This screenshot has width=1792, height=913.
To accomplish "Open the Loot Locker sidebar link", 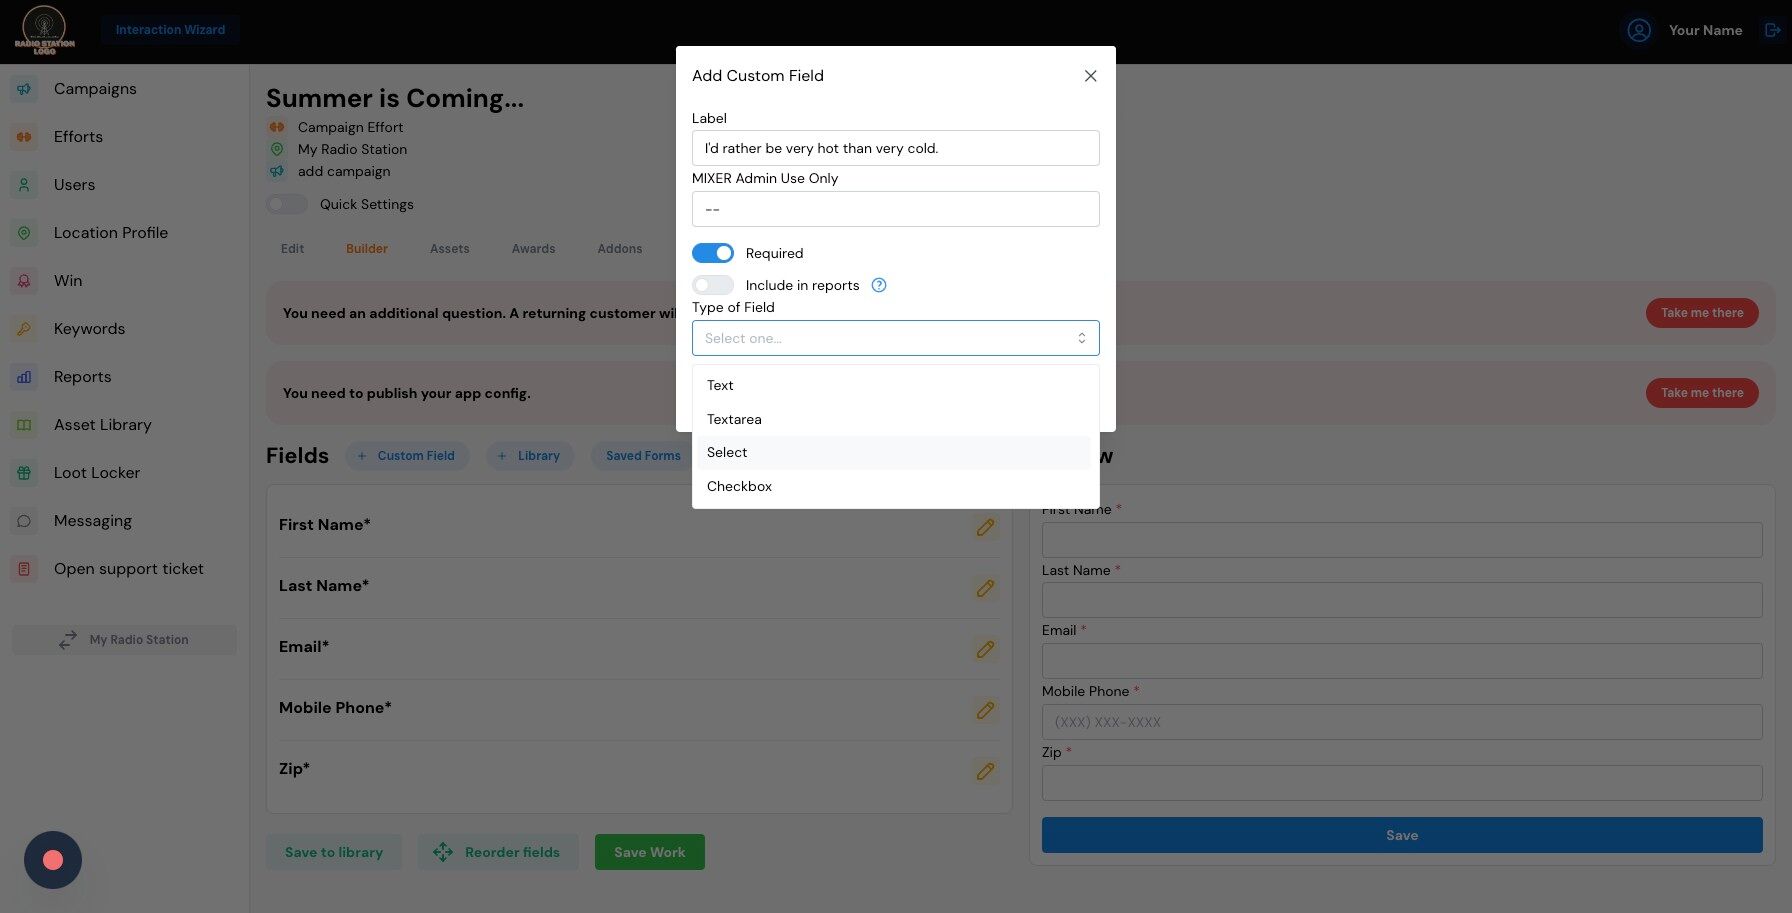I will 97,473.
